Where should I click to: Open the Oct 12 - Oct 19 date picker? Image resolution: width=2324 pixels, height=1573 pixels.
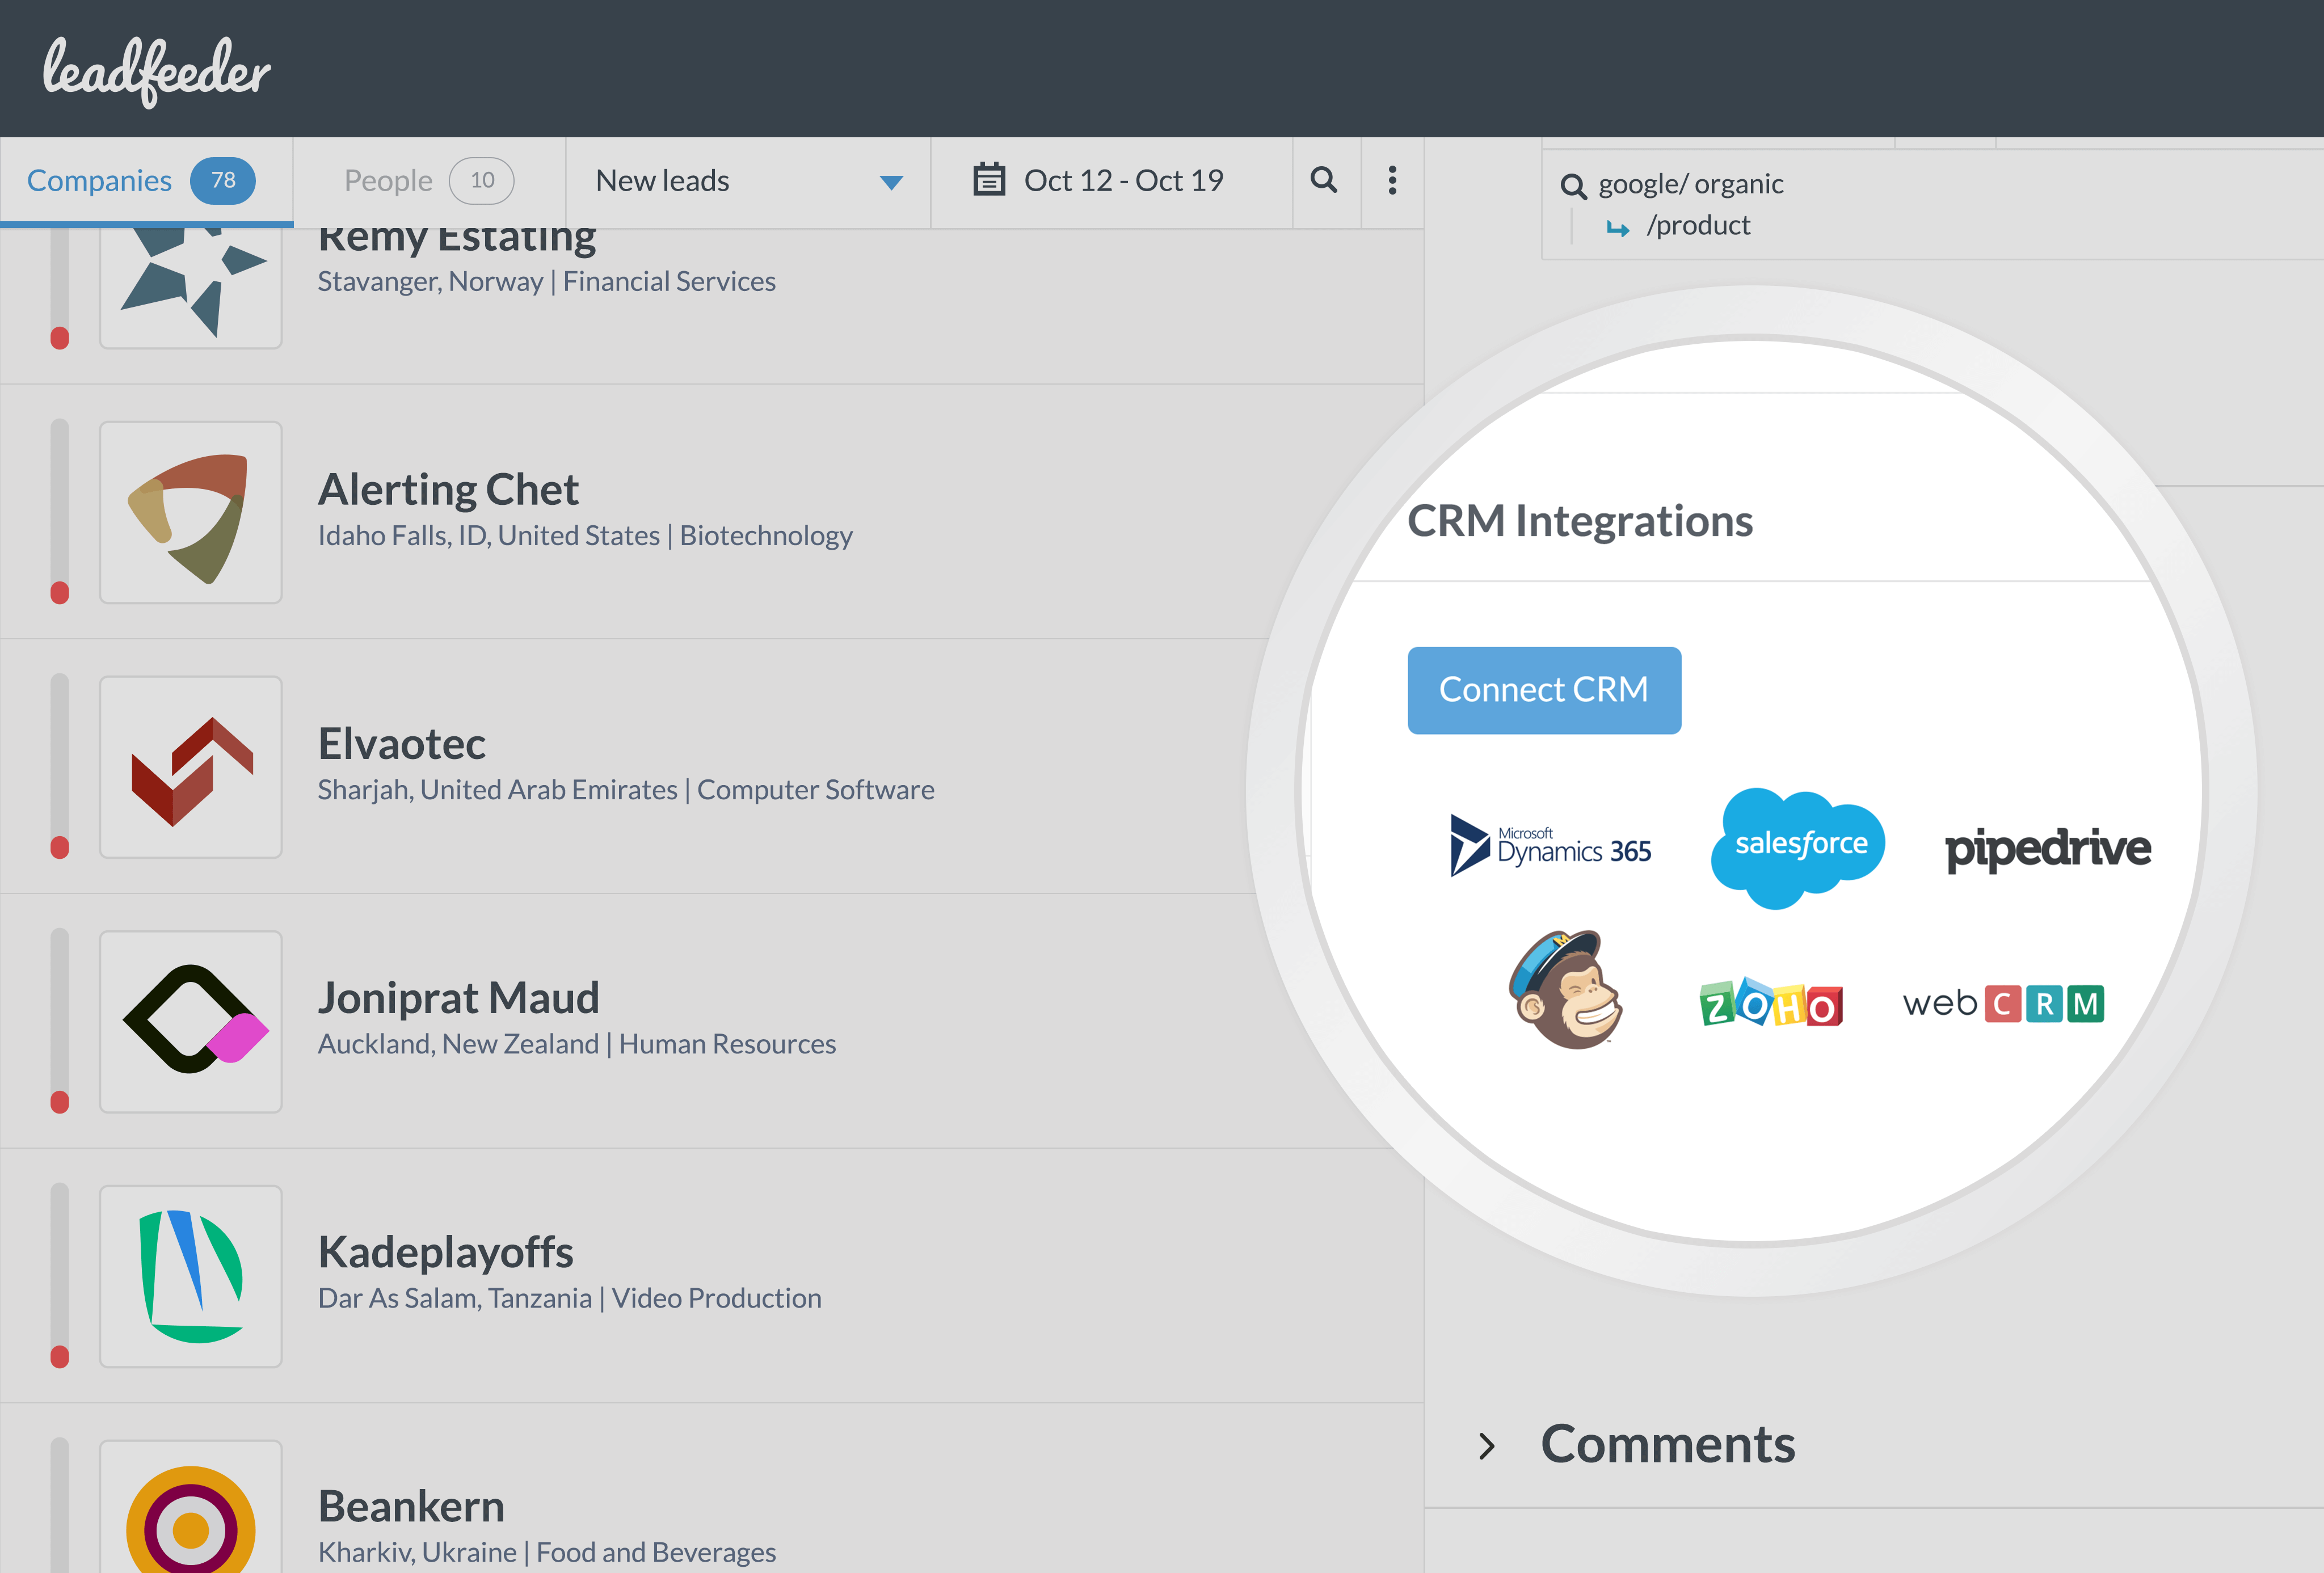[1122, 181]
